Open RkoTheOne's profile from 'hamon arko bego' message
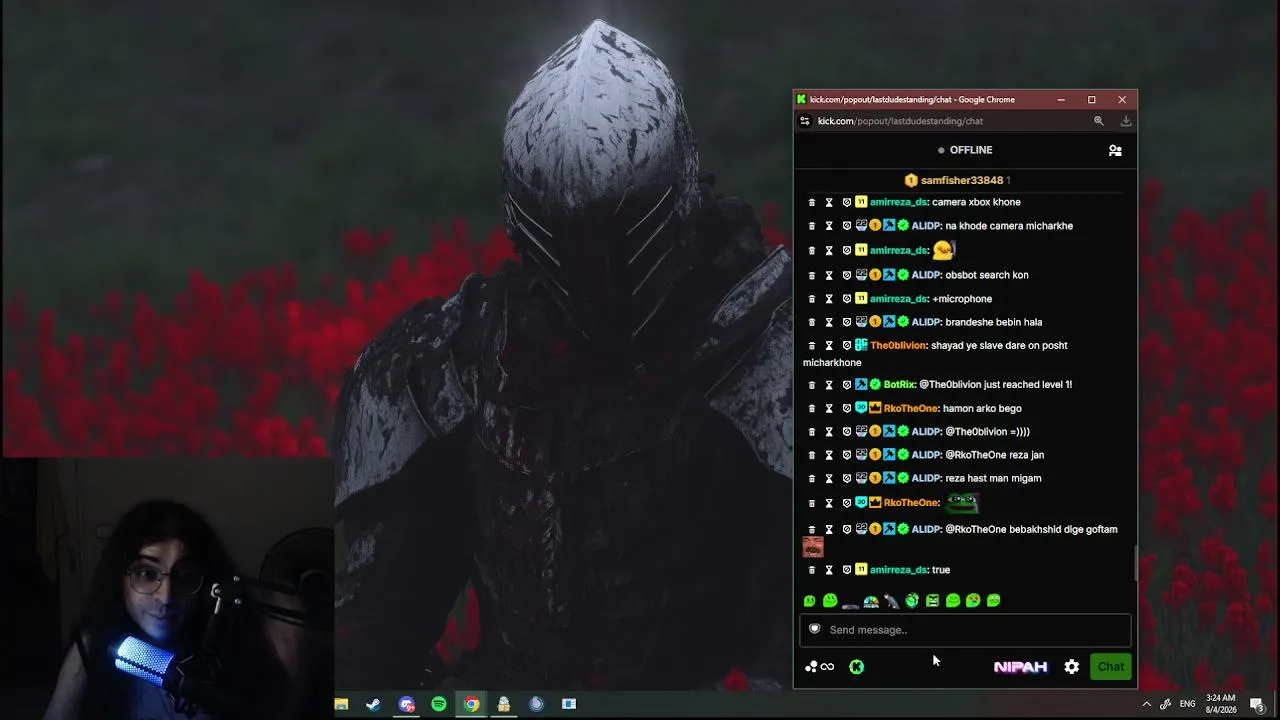This screenshot has height=720, width=1280. pos(911,409)
